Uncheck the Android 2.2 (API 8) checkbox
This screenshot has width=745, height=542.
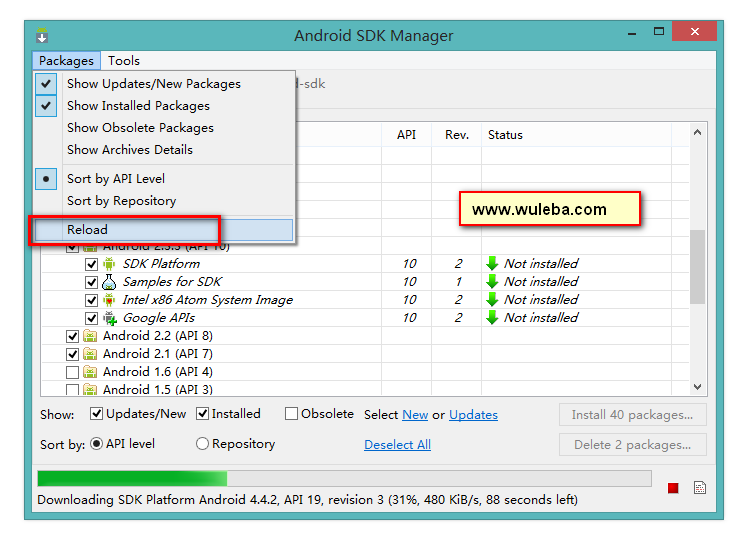[72, 336]
